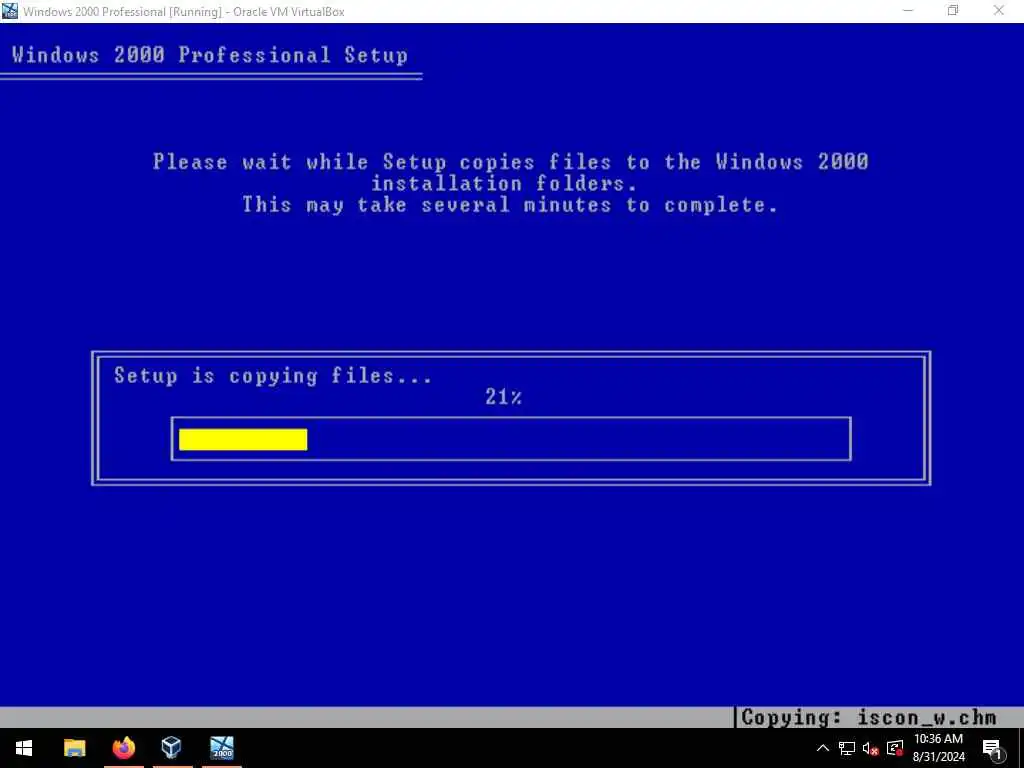1024x768 pixels.
Task: Show hidden system tray icons chevron
Action: click(x=823, y=748)
